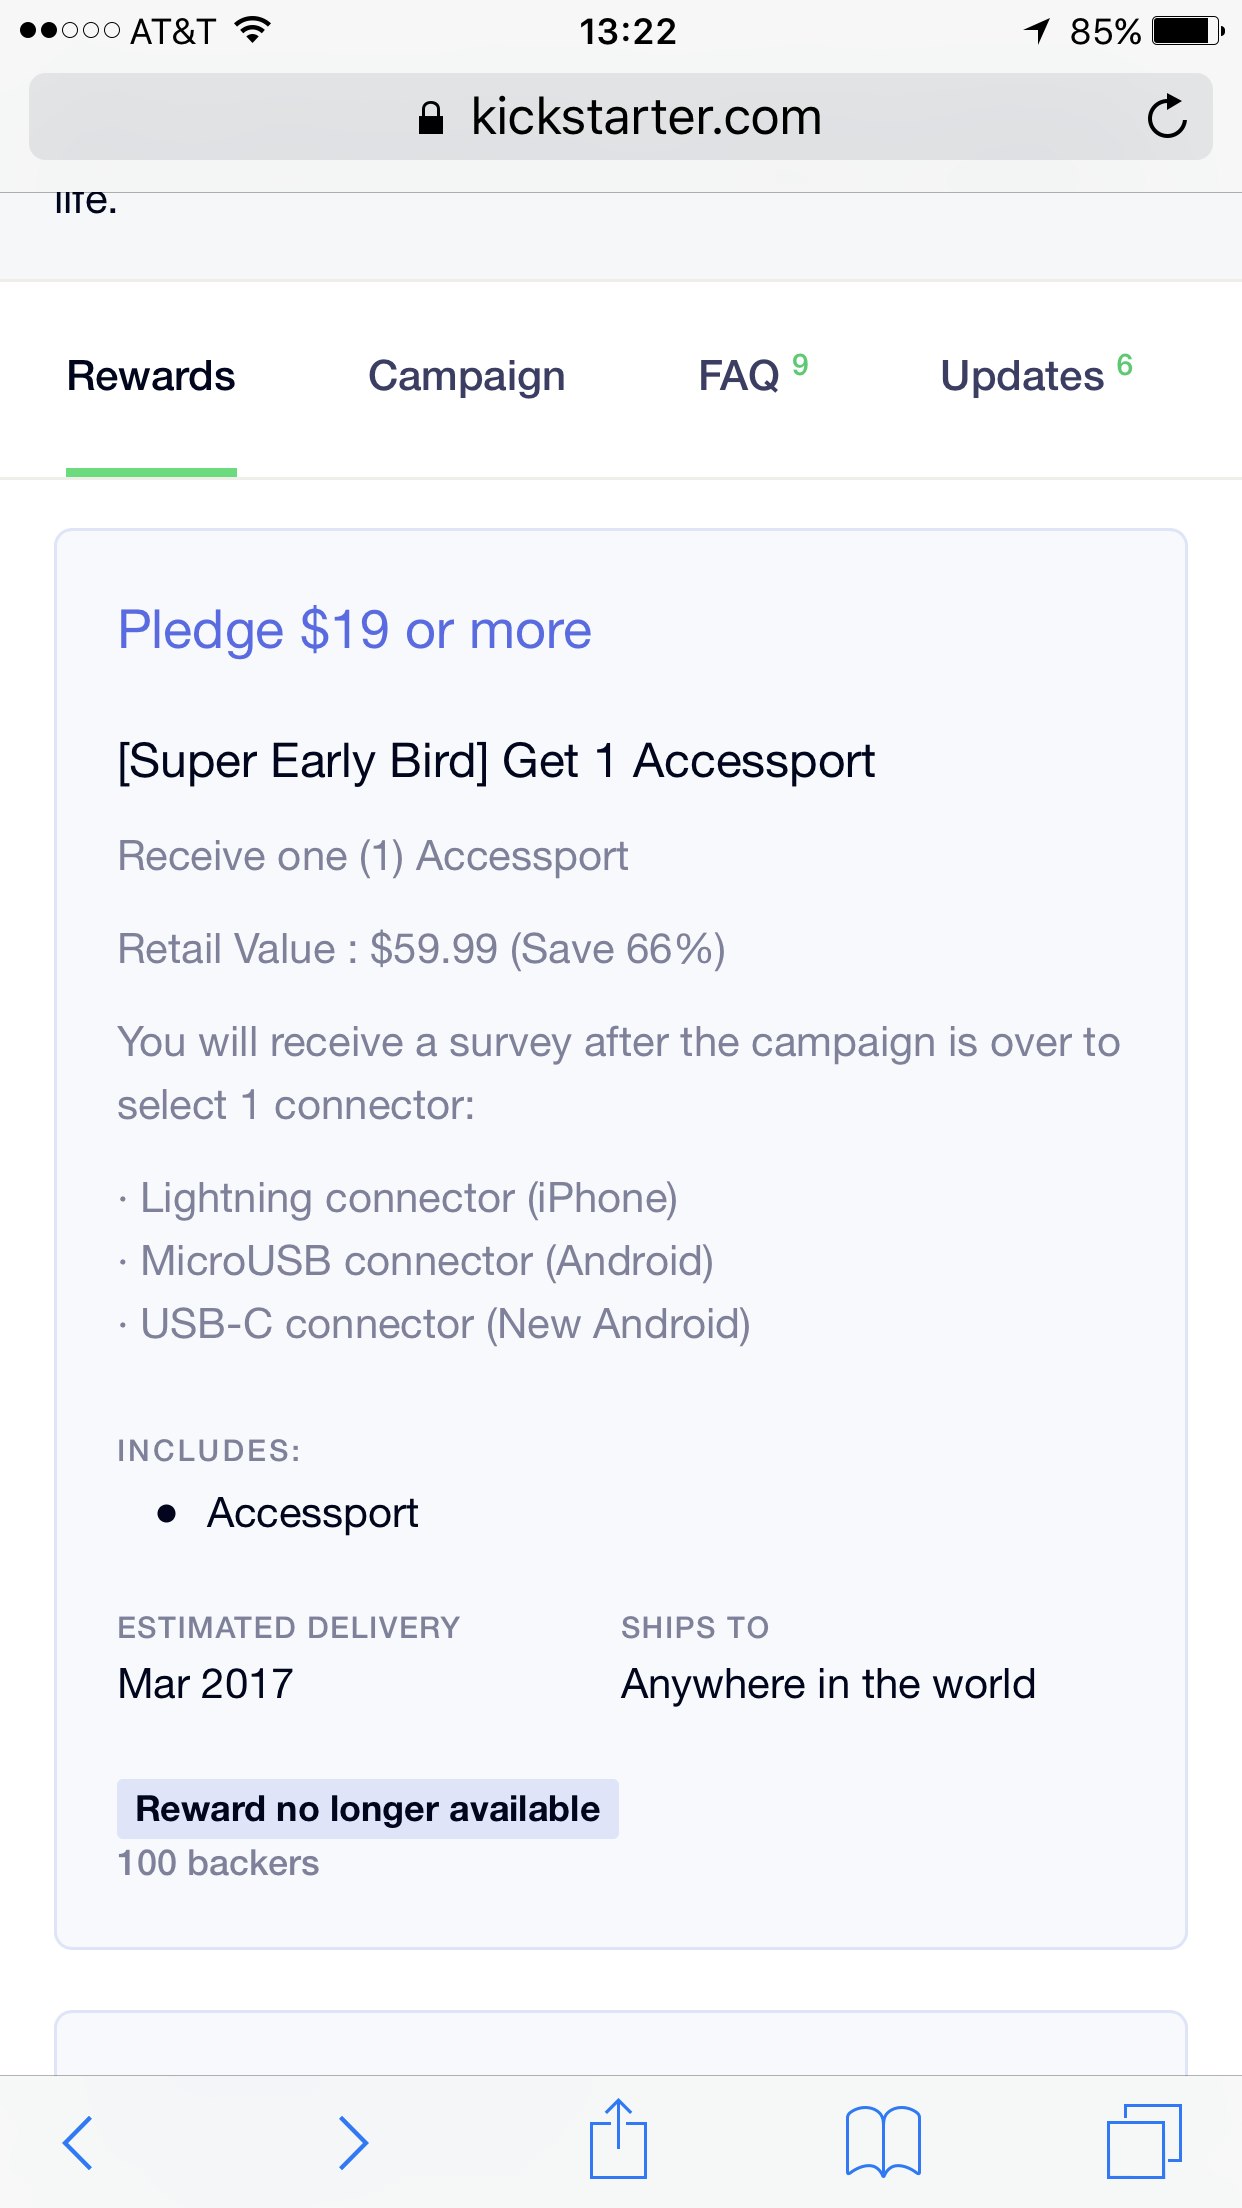Click the kickstarter.com address field
Screen dimensions: 1242x2208
[645, 117]
